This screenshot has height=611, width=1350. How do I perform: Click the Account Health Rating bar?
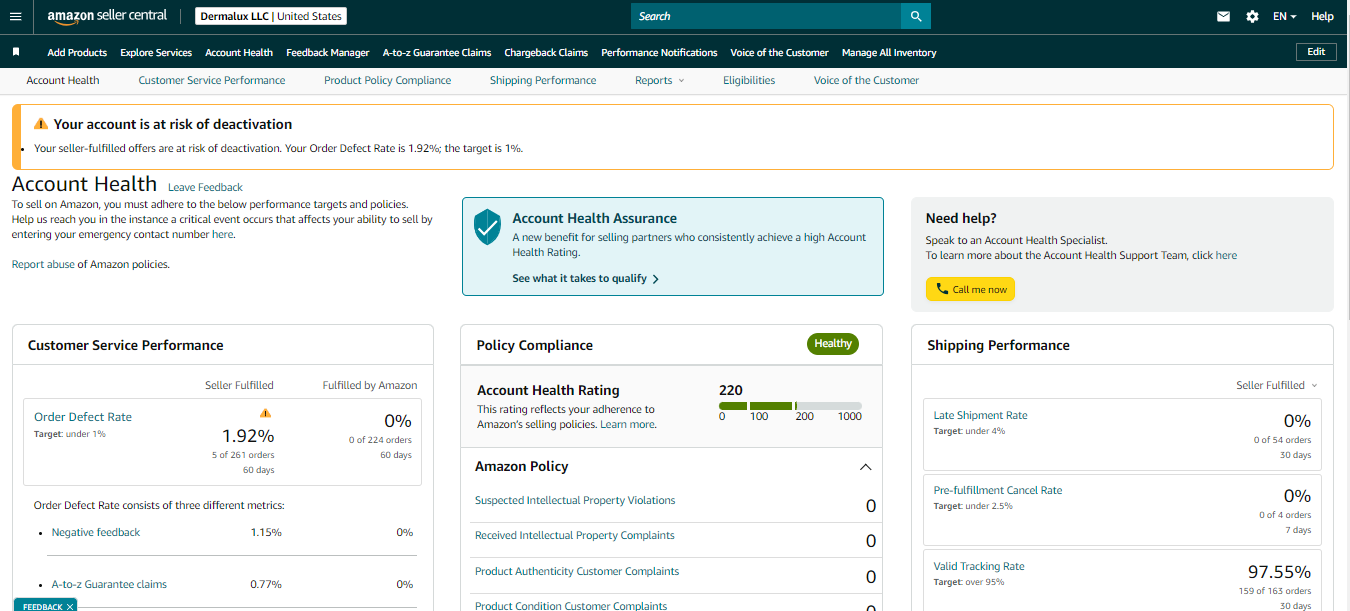790,406
